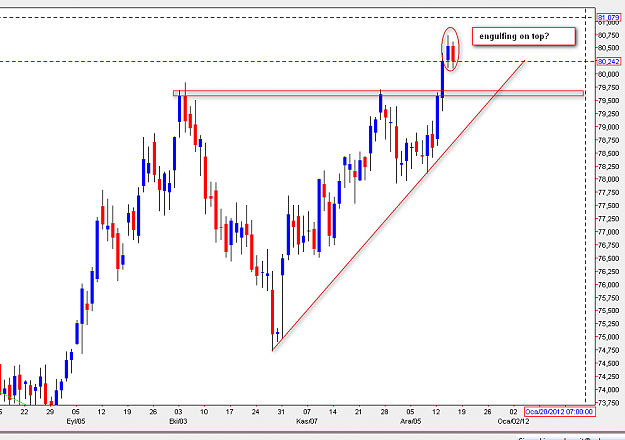The image size is (625, 440).
Task: Click the day 31 label on time axis
Action: [281, 412]
